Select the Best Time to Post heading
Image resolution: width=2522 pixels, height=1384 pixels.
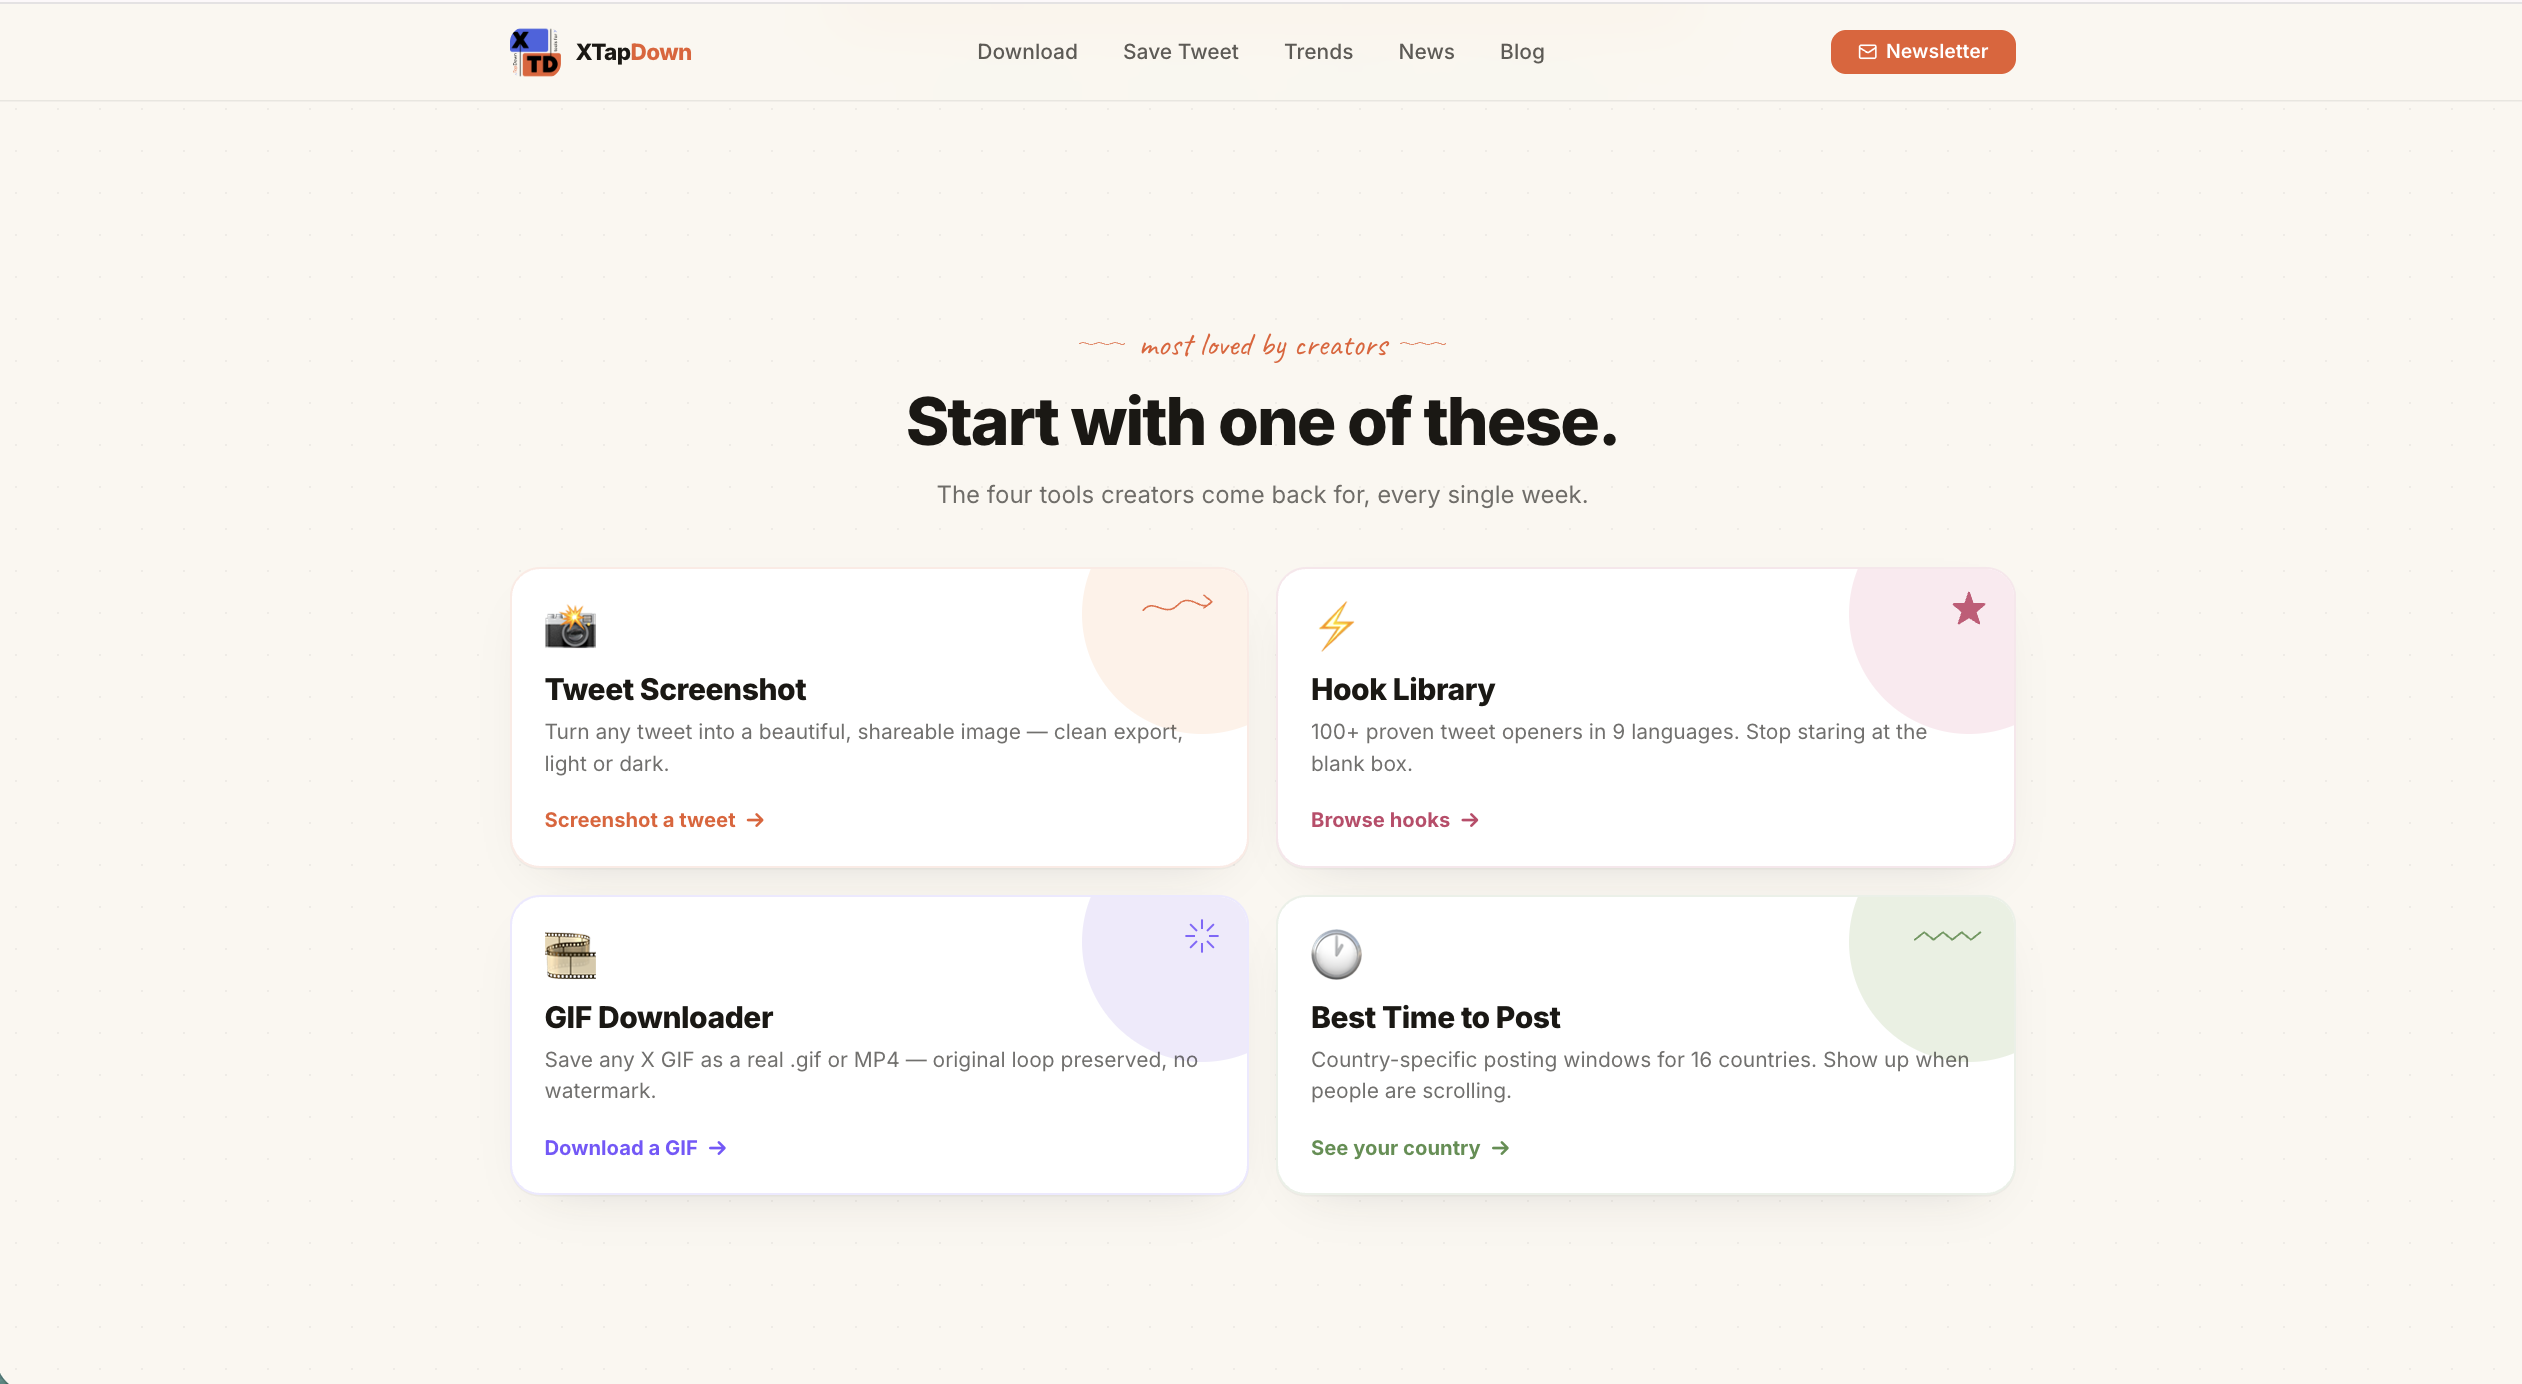click(x=1435, y=1017)
